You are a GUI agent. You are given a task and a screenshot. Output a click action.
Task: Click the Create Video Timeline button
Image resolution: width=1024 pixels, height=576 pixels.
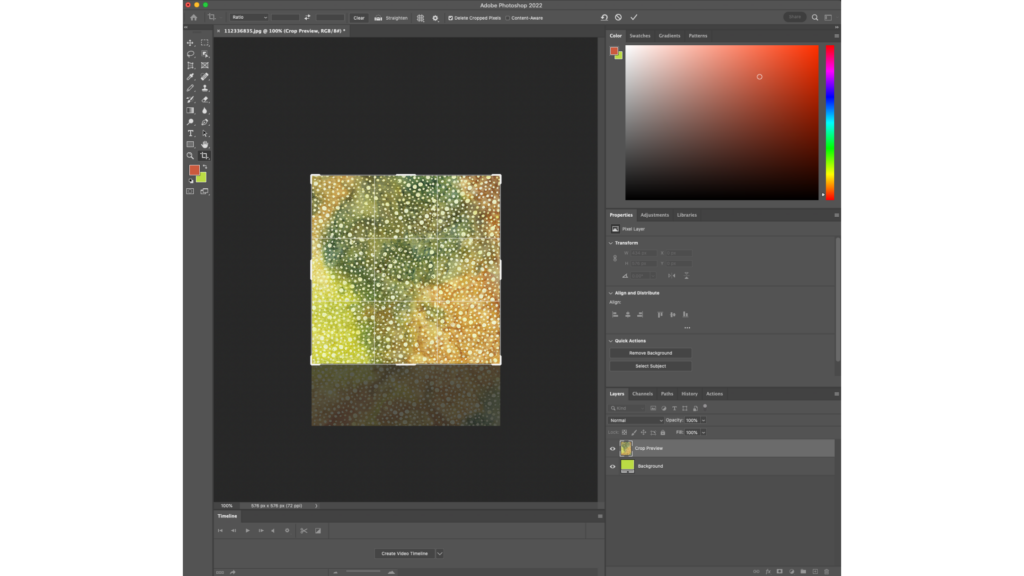pos(404,553)
